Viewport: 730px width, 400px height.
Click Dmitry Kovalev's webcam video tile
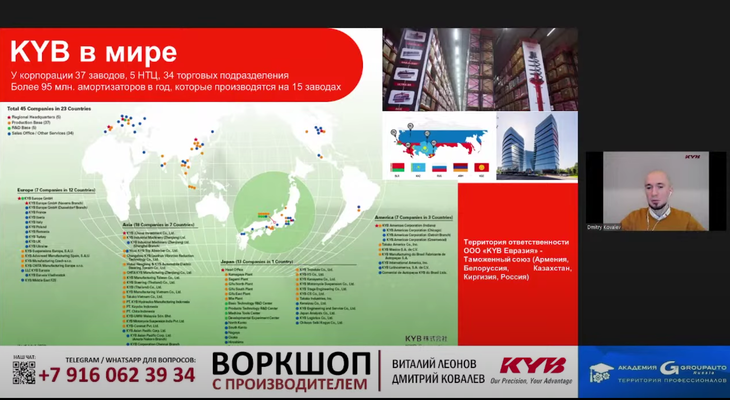pos(656,191)
